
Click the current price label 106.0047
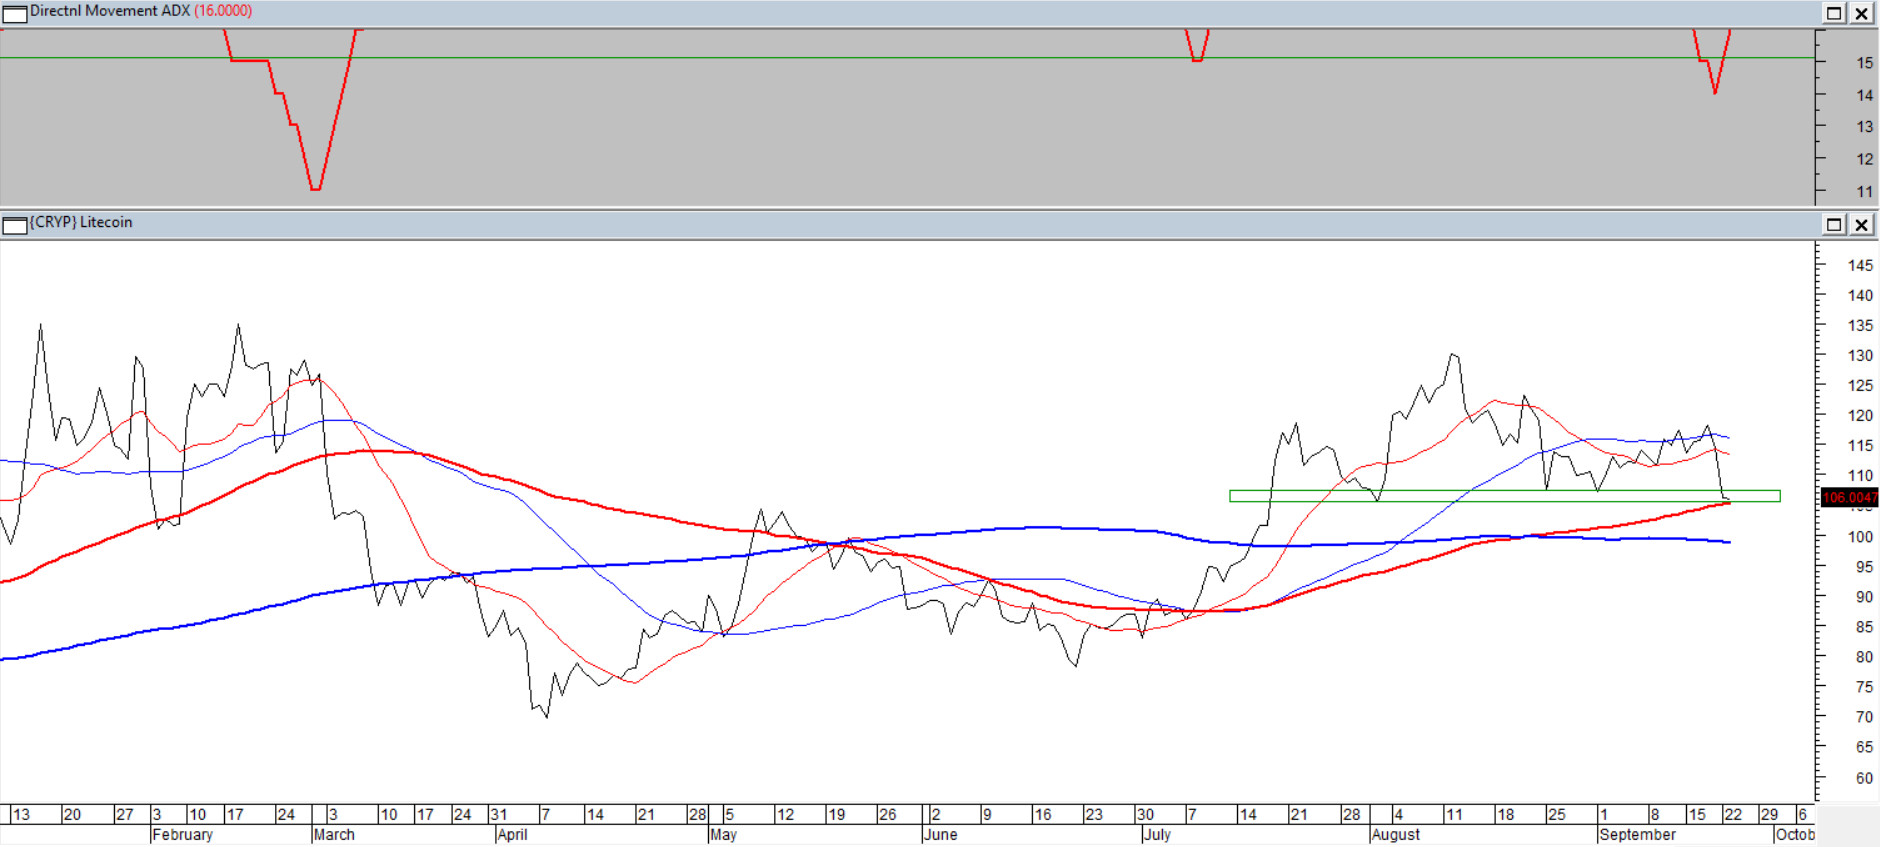[1849, 497]
